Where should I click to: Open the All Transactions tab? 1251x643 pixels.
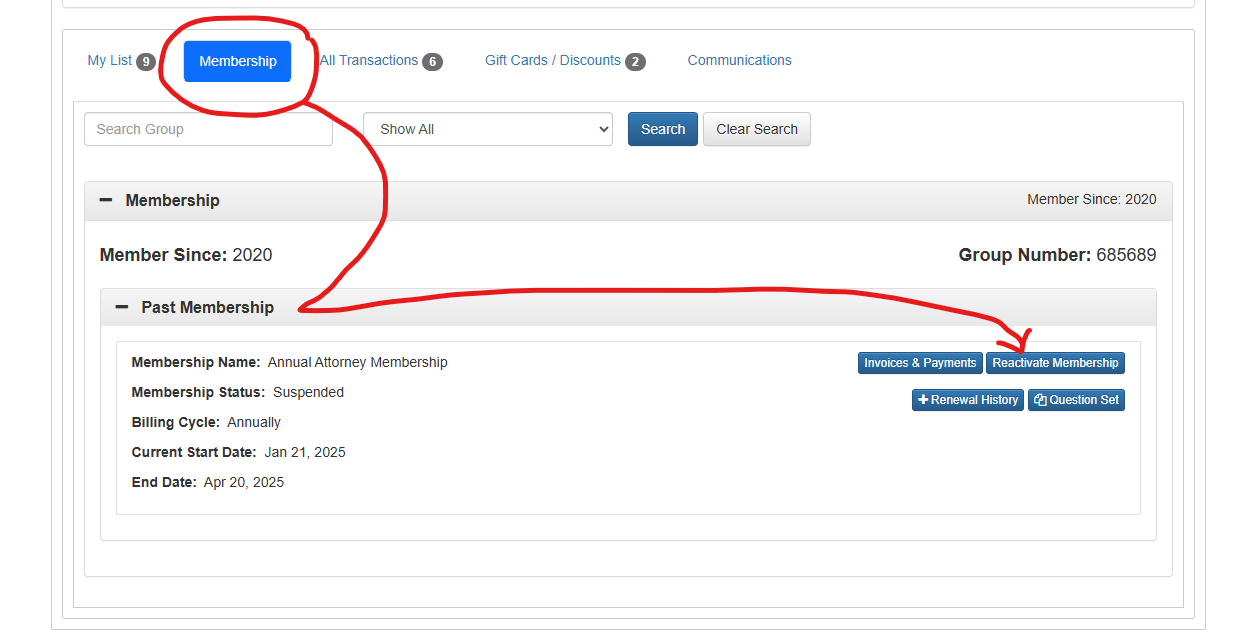370,61
